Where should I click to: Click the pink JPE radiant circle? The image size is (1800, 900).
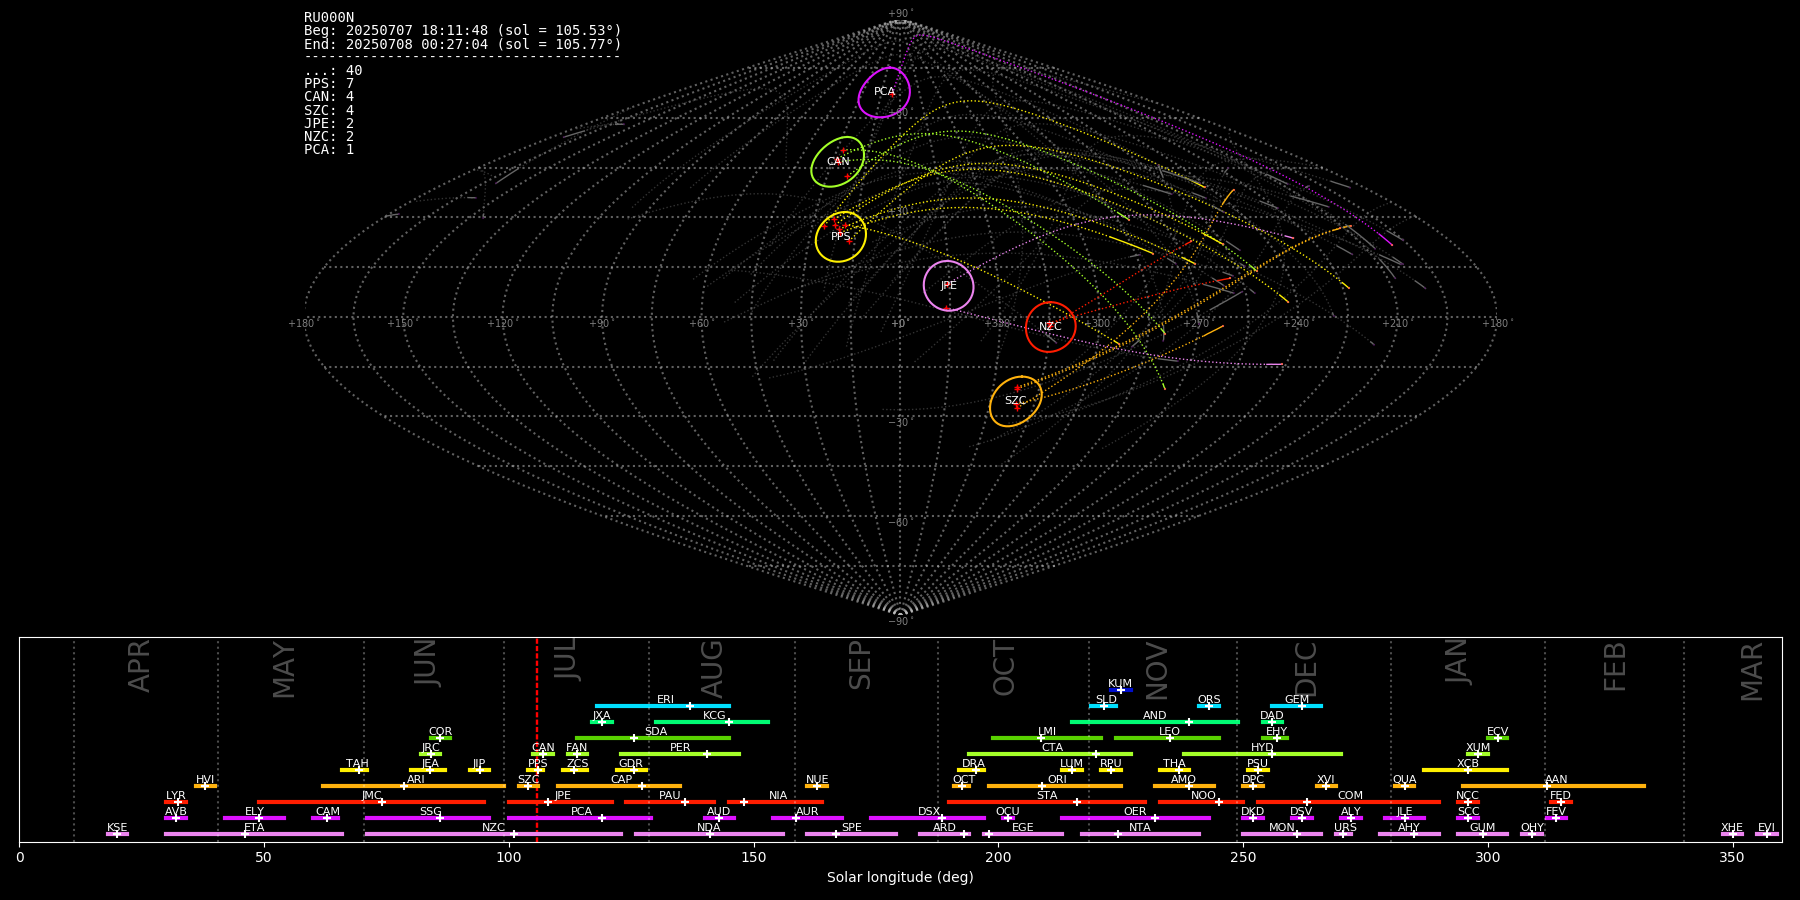click(x=948, y=286)
